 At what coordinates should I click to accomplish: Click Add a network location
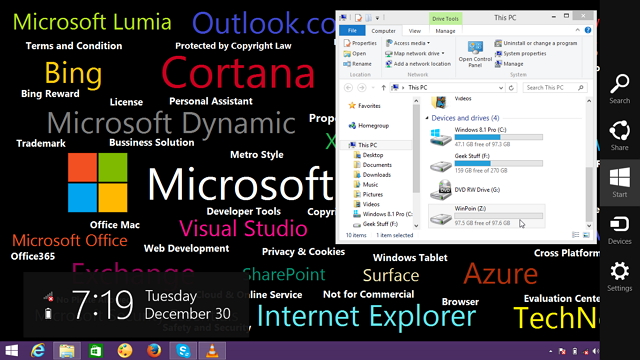(418, 64)
